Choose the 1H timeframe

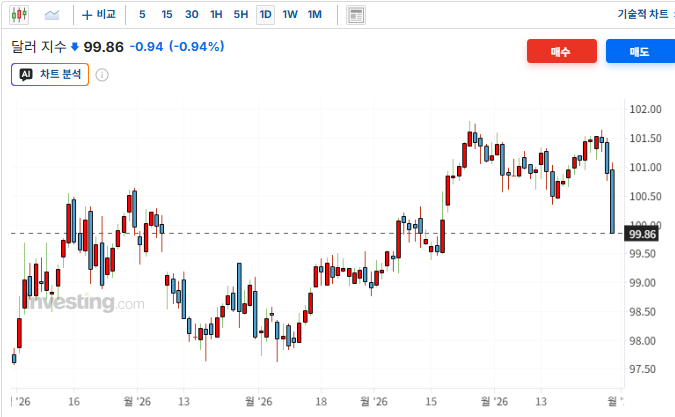click(x=216, y=15)
